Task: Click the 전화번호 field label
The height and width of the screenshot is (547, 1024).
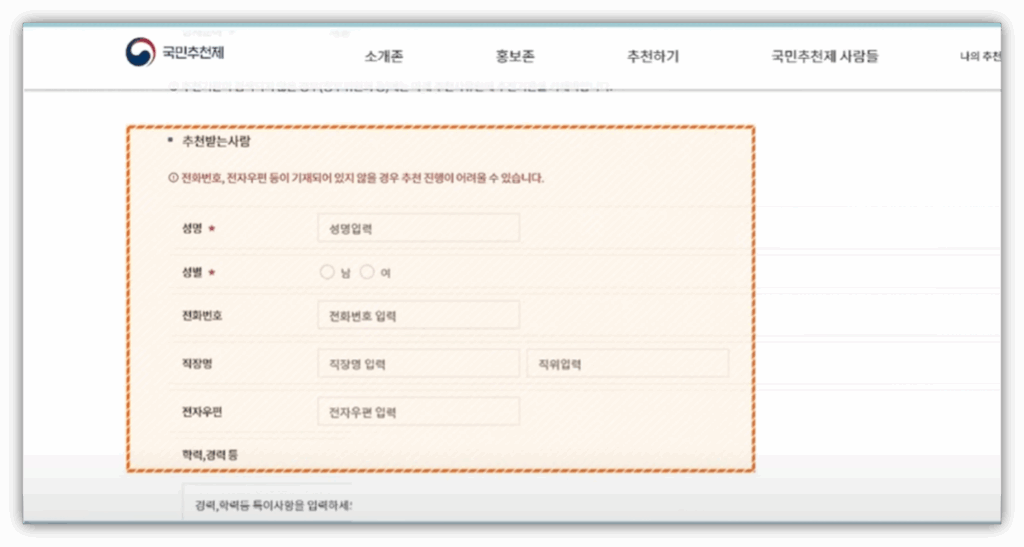Action: (202, 315)
